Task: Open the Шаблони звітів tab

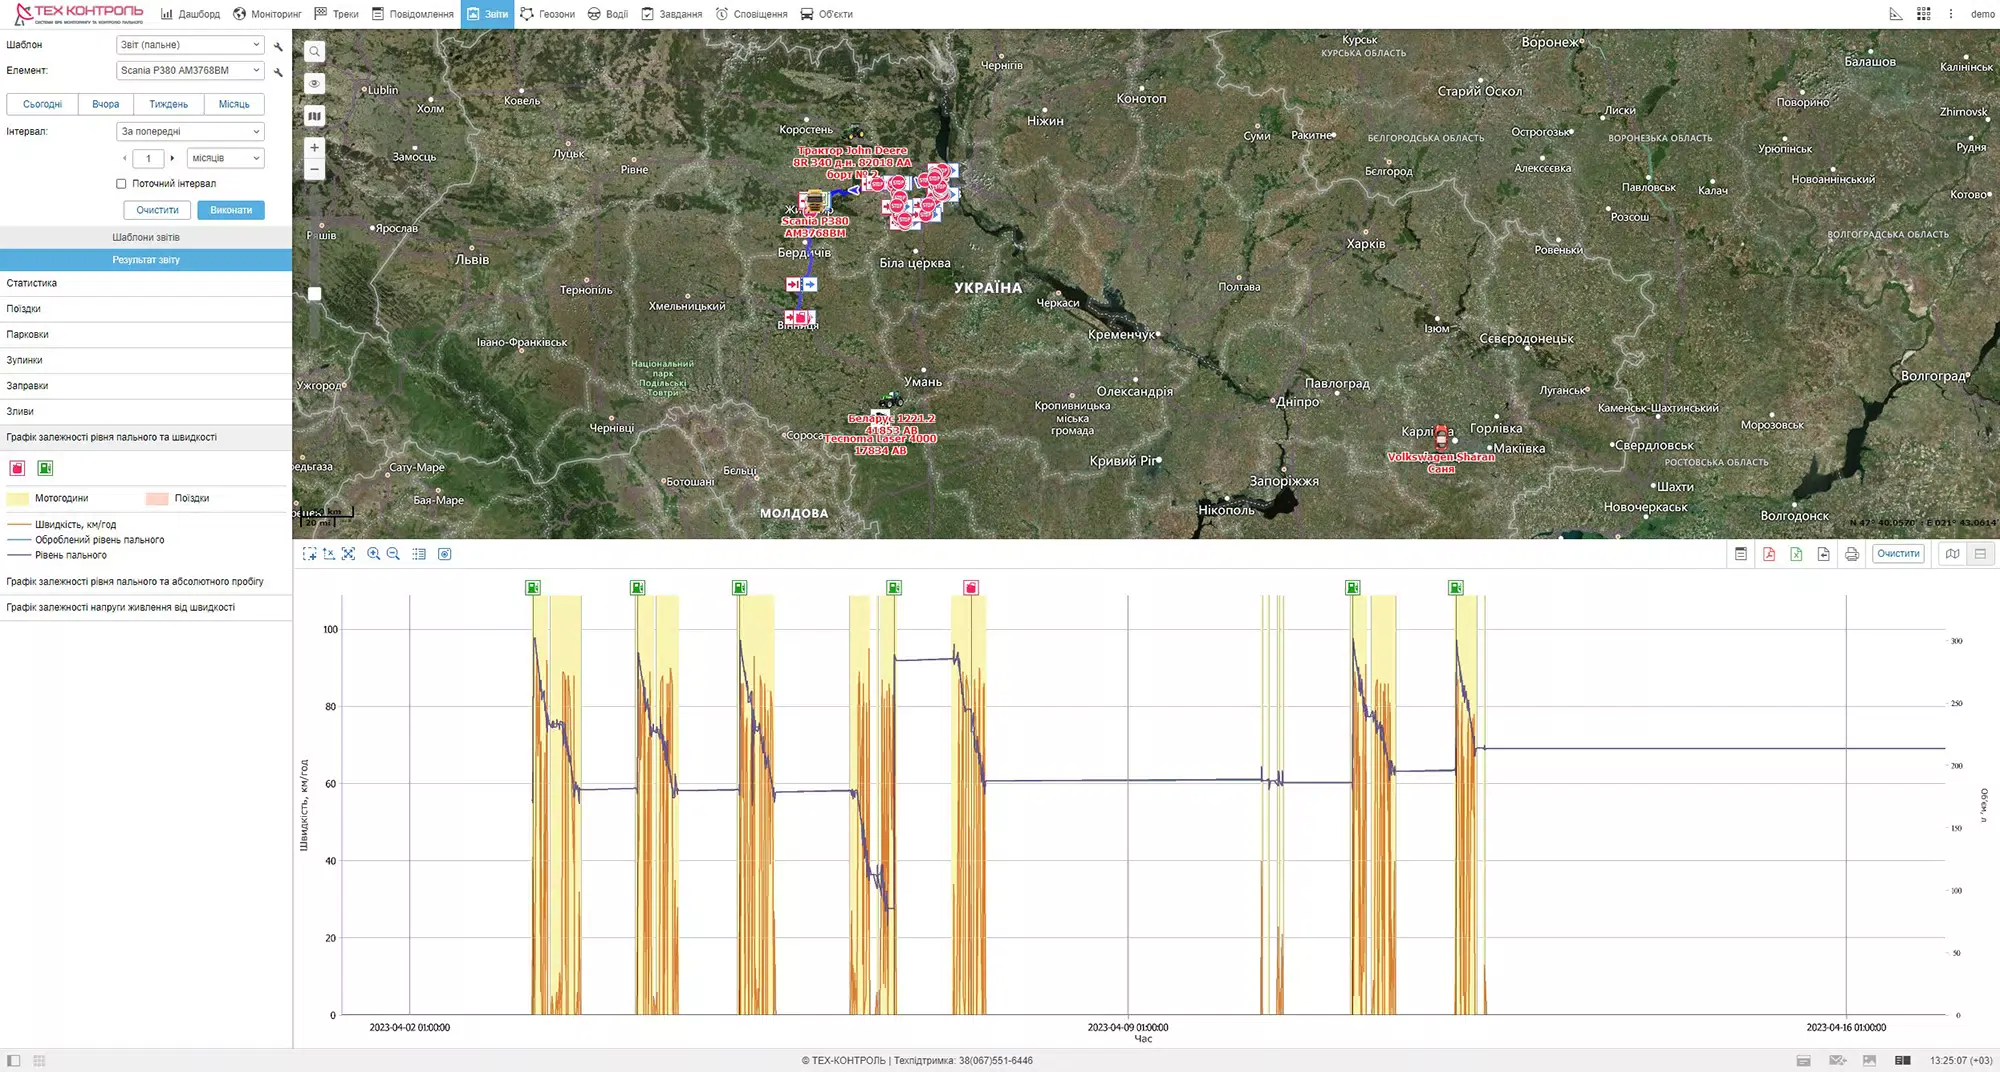Action: pos(146,238)
